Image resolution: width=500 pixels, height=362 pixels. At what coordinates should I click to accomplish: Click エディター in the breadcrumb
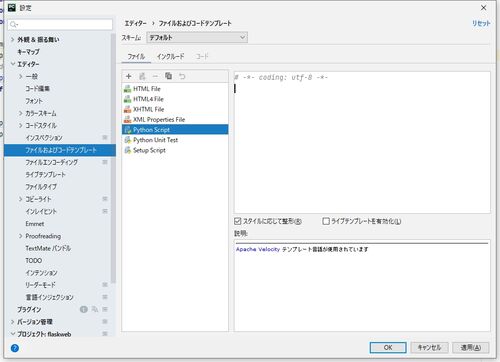[x=135, y=23]
